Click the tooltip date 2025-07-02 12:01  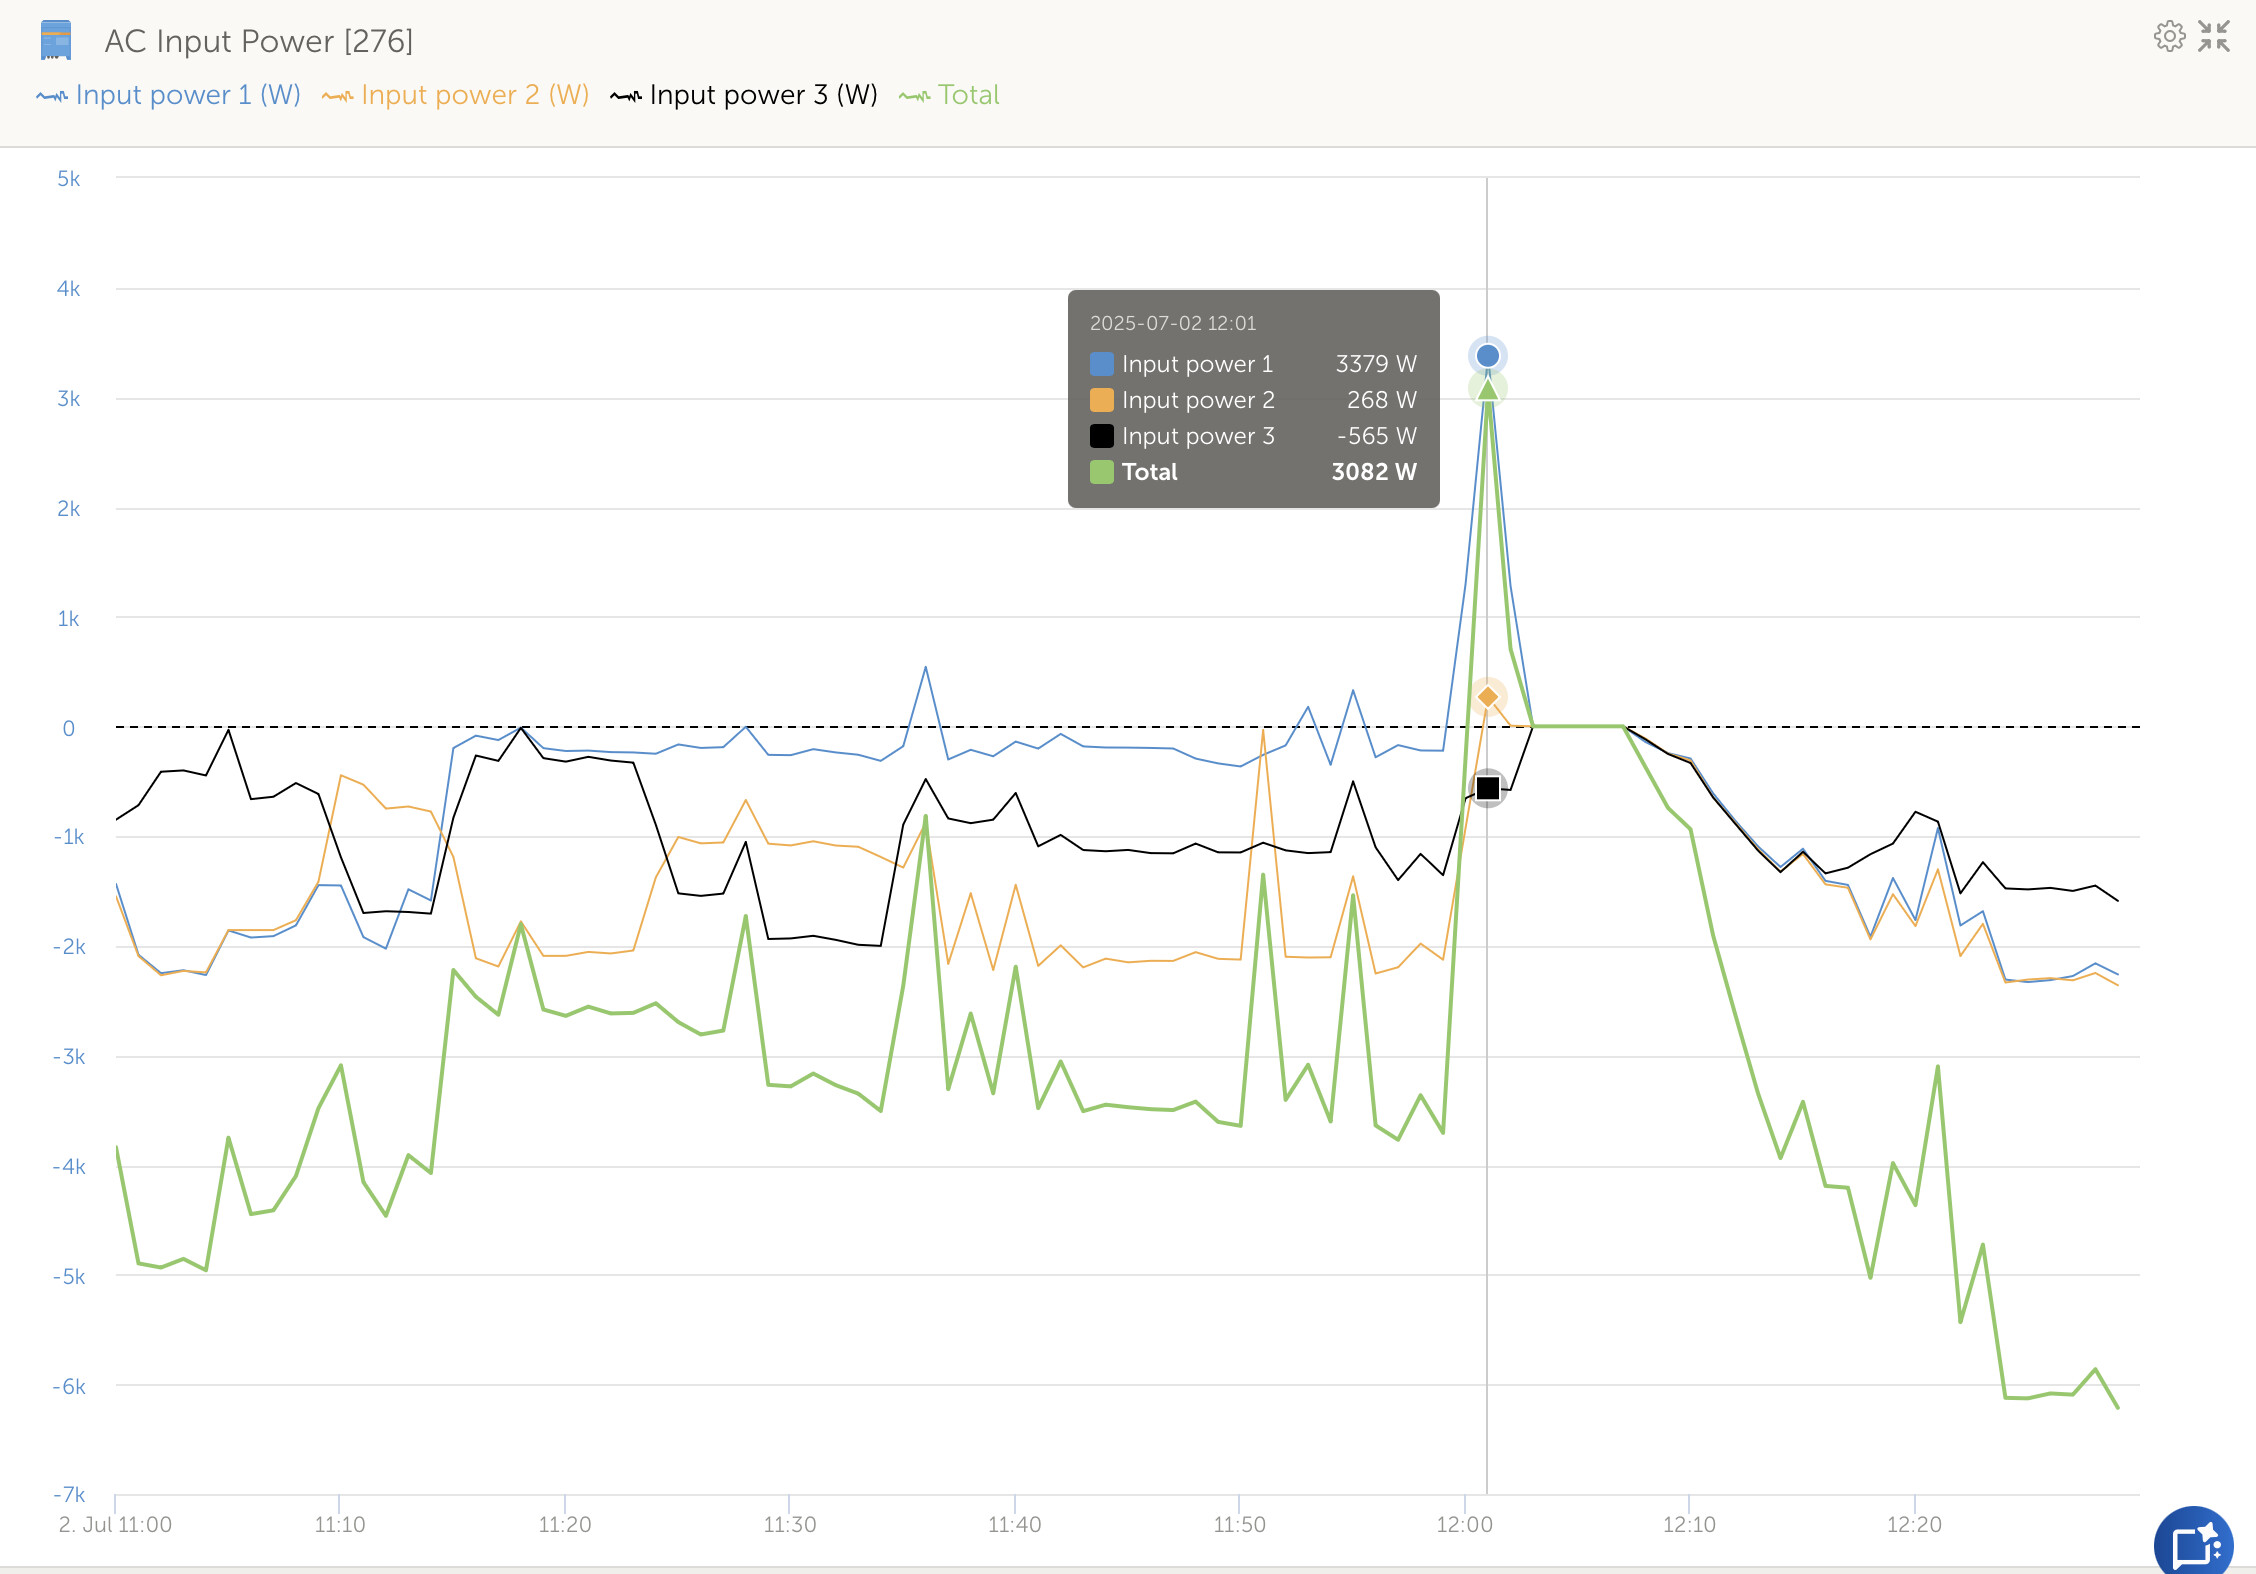tap(1172, 323)
